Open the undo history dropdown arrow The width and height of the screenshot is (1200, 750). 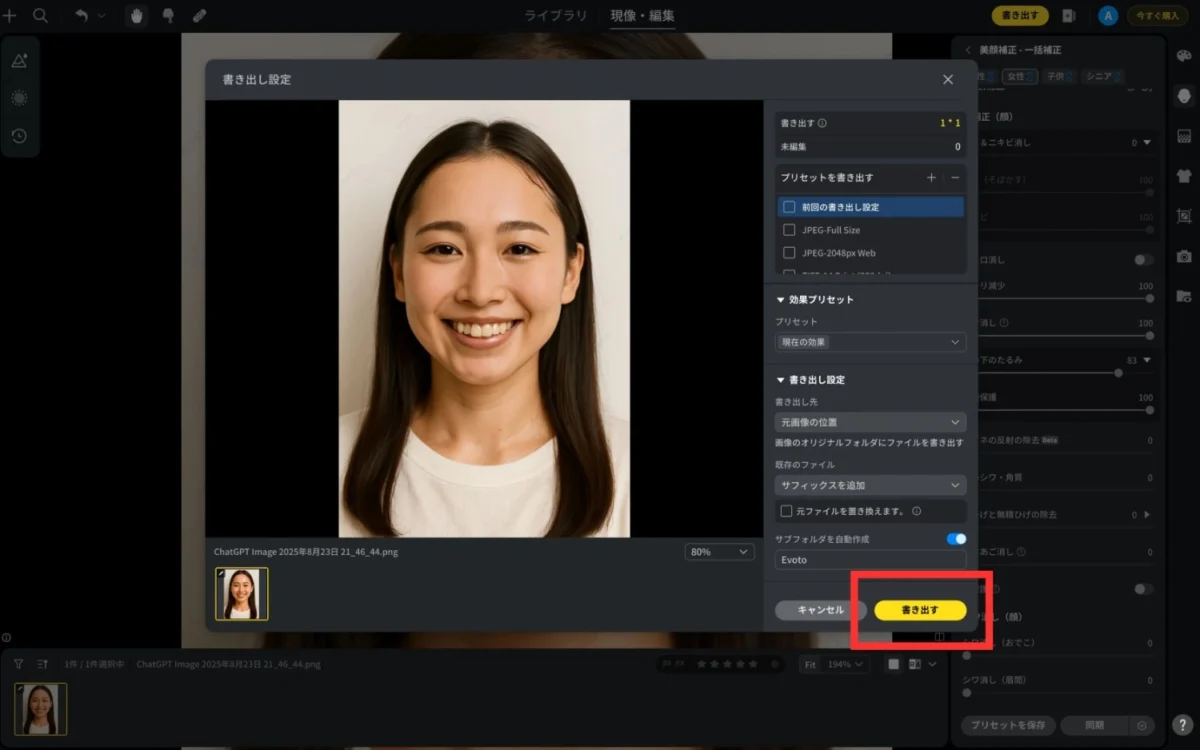[101, 16]
